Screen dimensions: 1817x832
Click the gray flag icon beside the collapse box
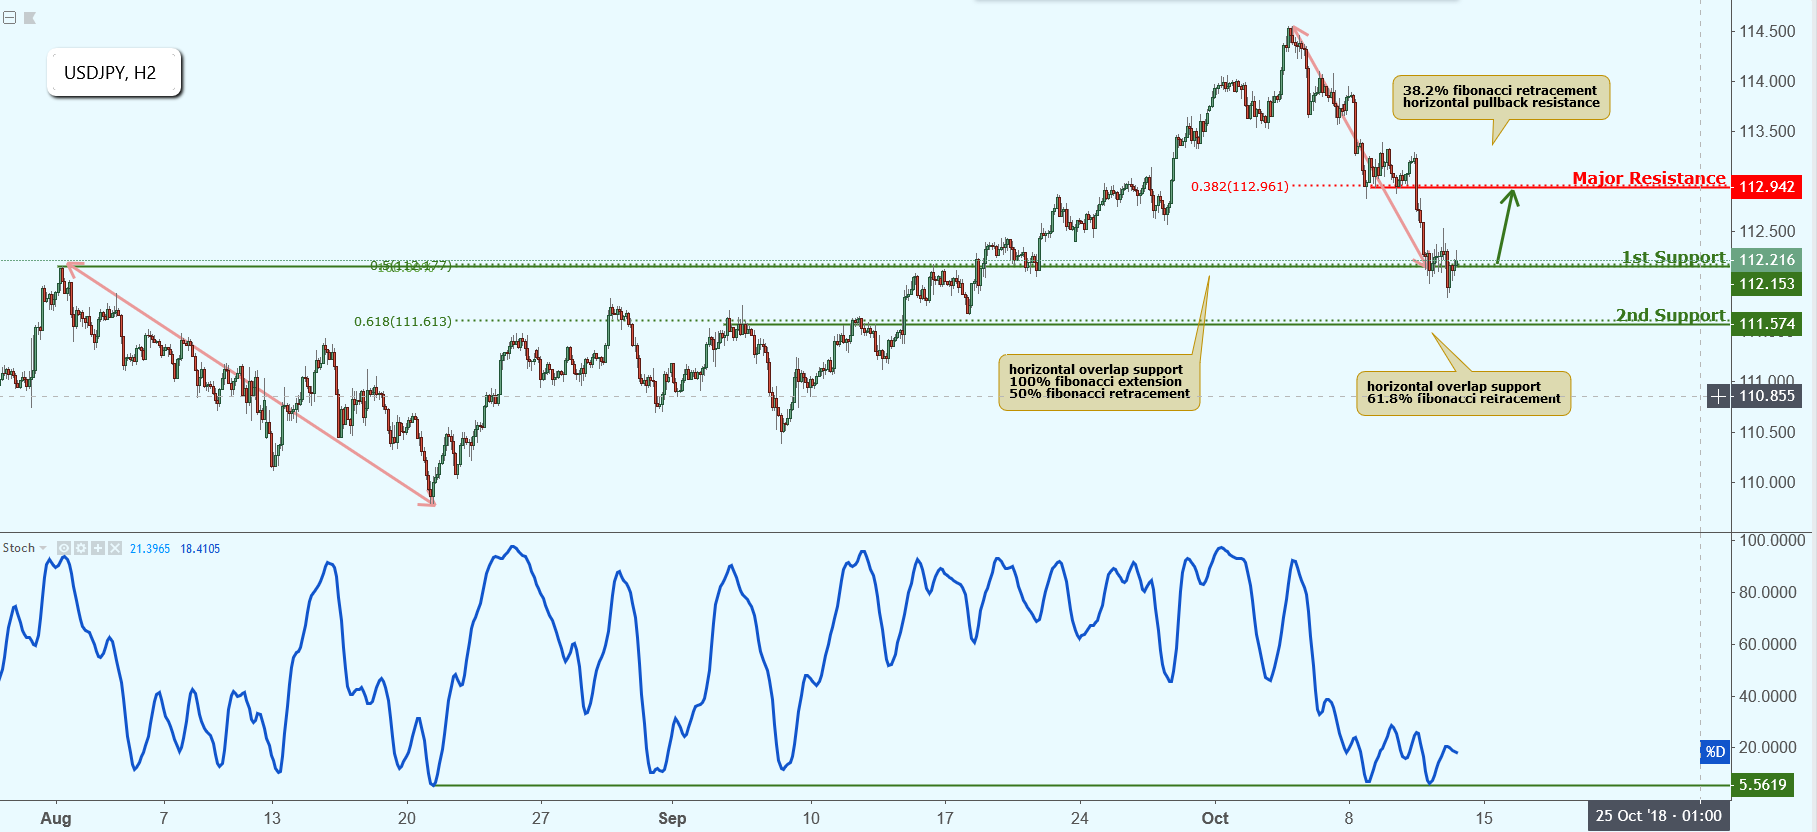30,18
